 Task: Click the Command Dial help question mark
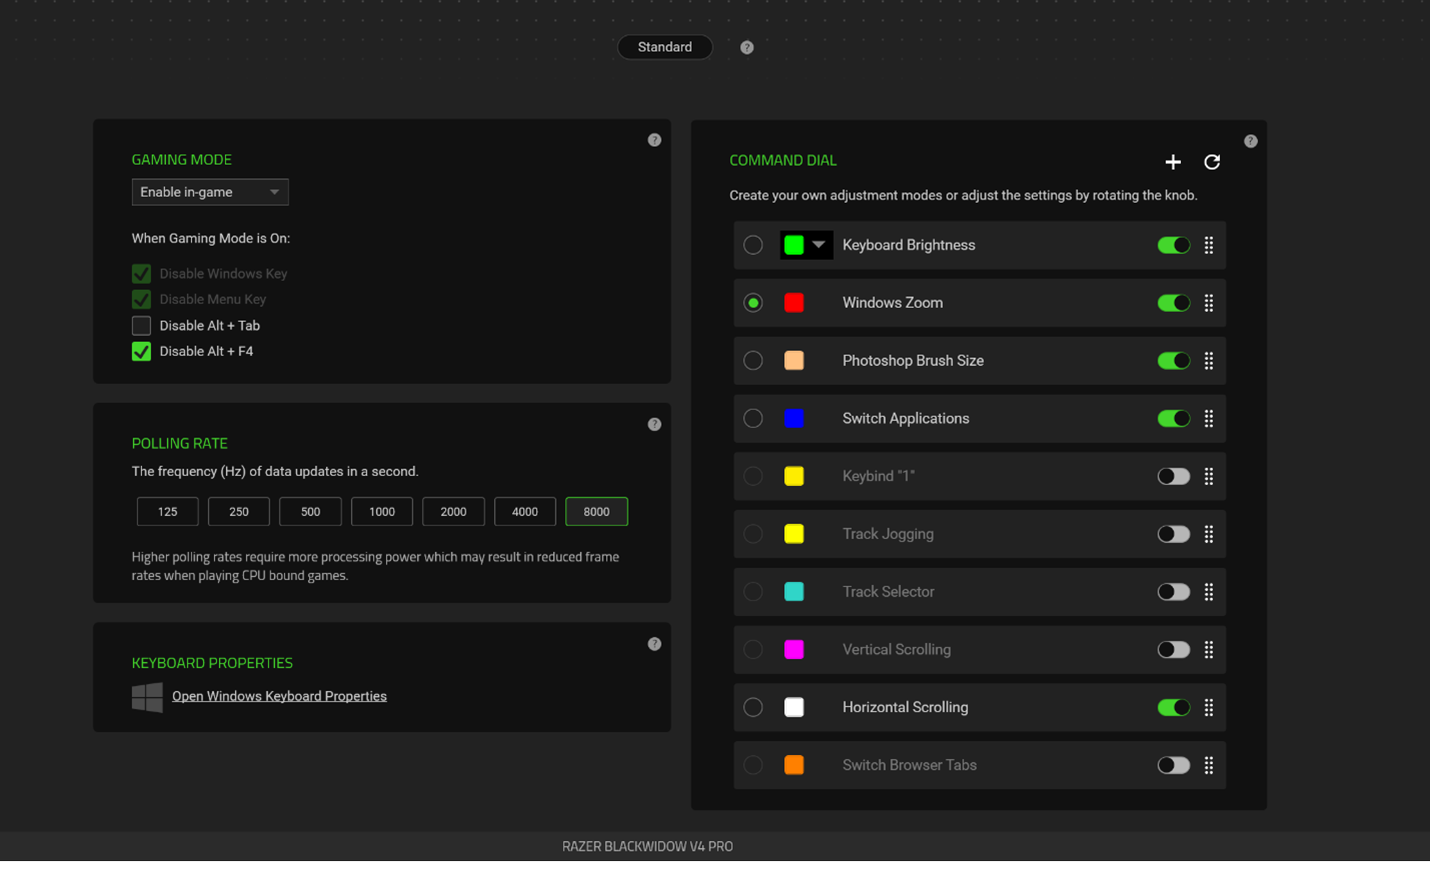(1250, 141)
